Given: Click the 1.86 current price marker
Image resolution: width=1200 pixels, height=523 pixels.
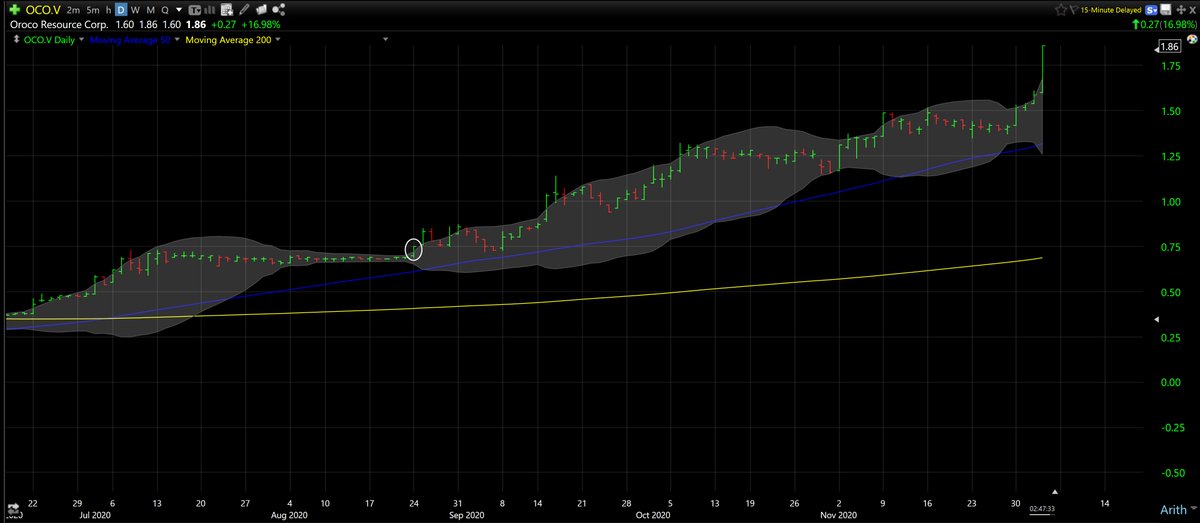Looking at the screenshot, I should coord(1169,46).
